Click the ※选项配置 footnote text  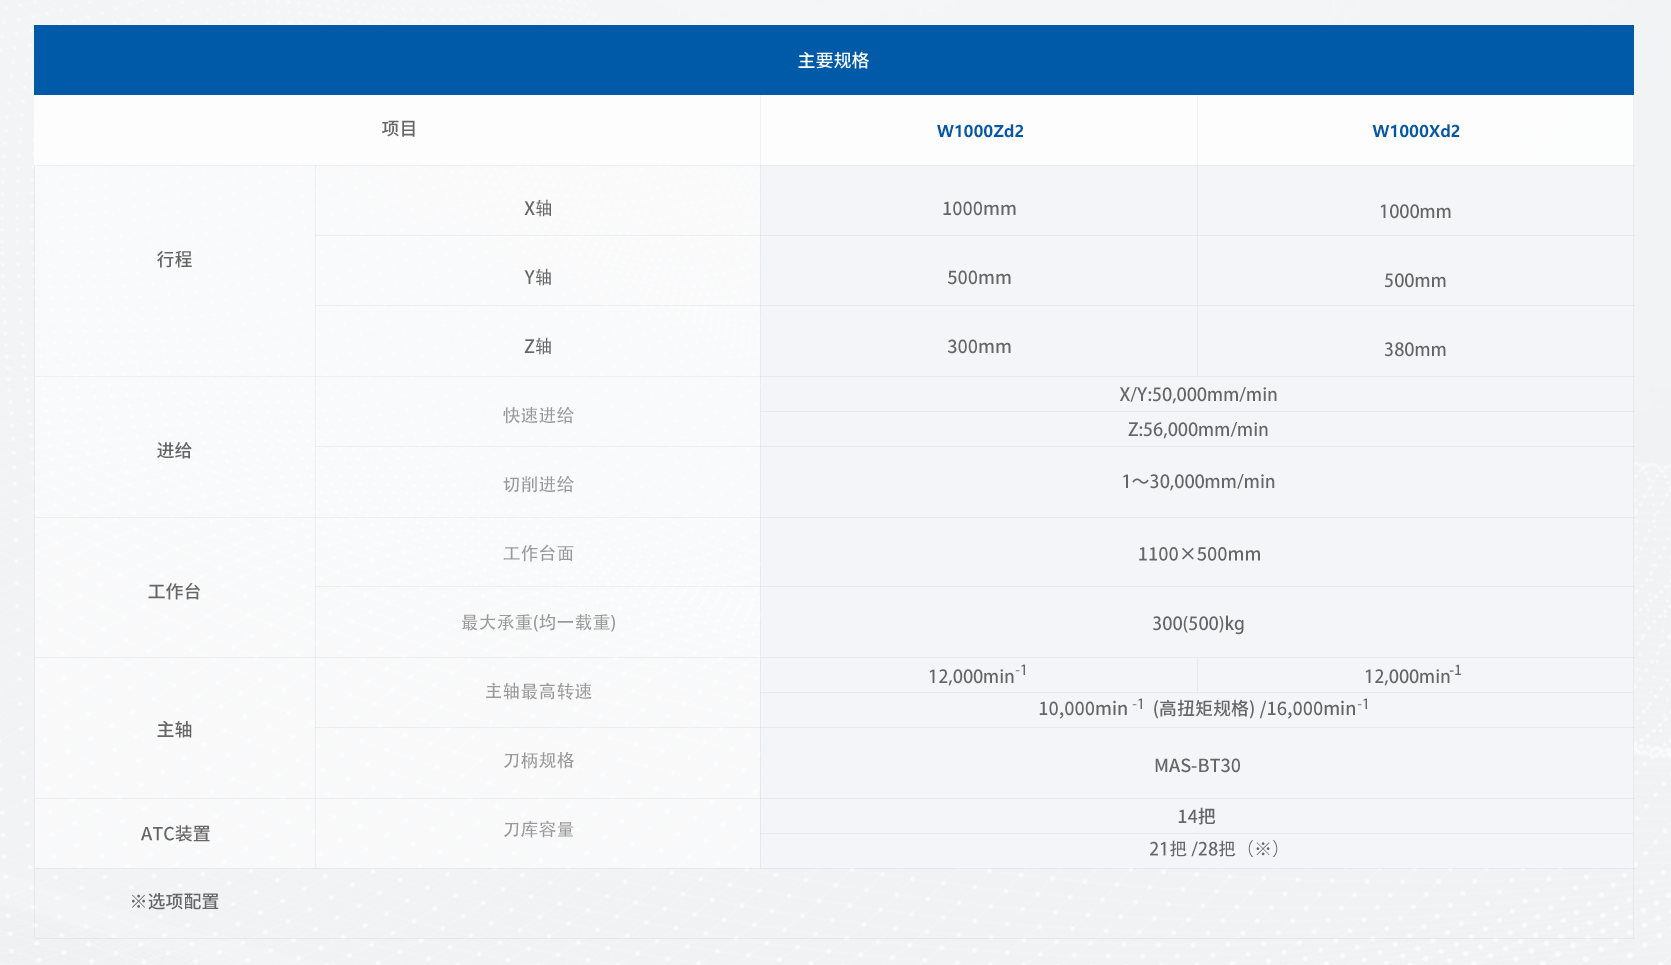coord(175,901)
